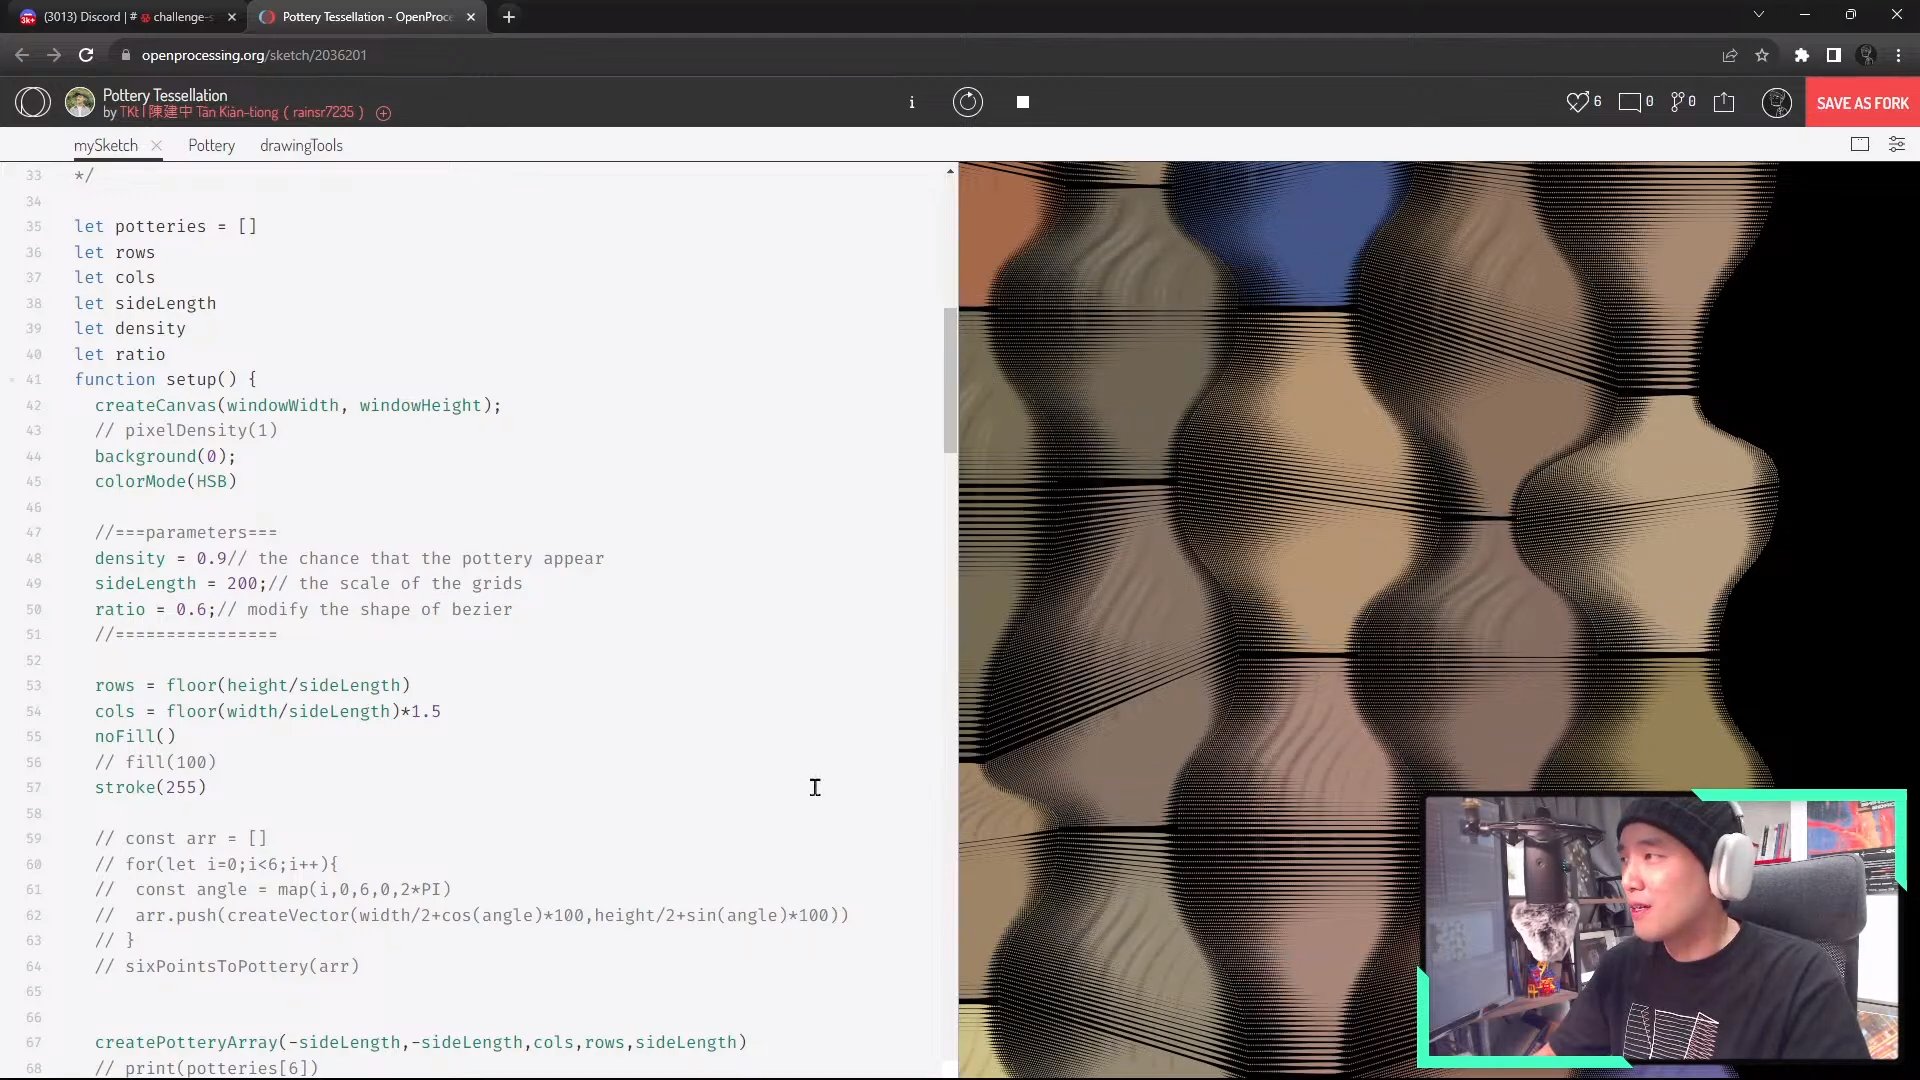Screen dimensions: 1920x1080
Task: Click the pottery tessellation sketch canvas
Action: coord(1439,620)
